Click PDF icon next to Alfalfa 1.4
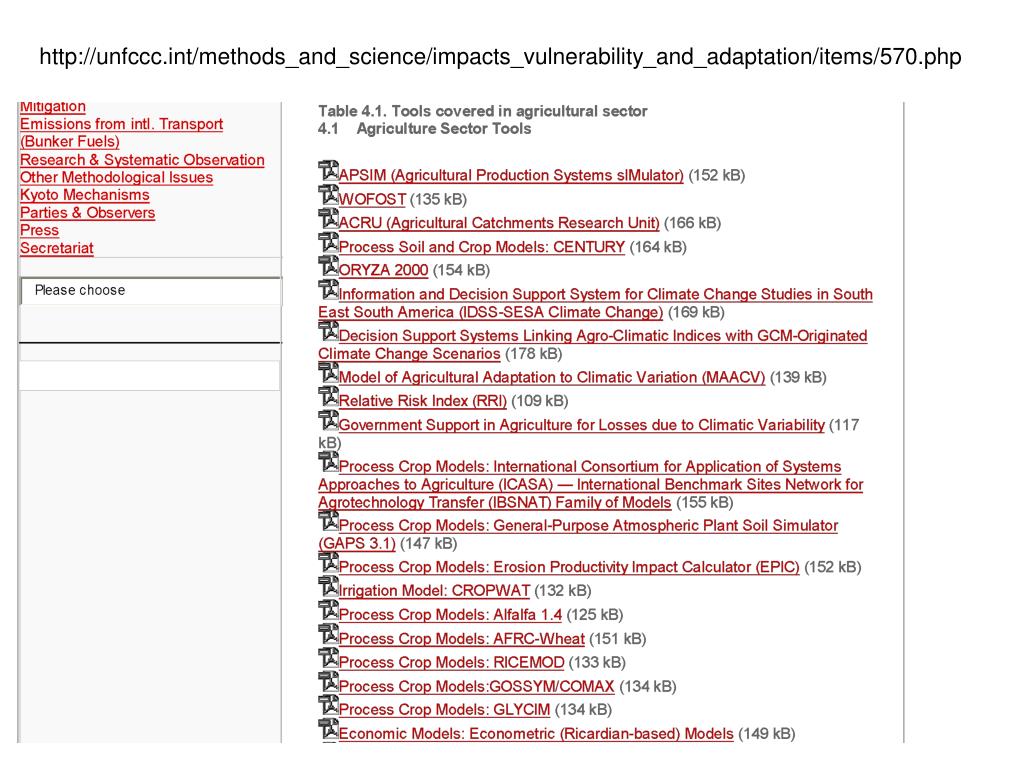This screenshot has height=768, width=1024. tap(328, 611)
